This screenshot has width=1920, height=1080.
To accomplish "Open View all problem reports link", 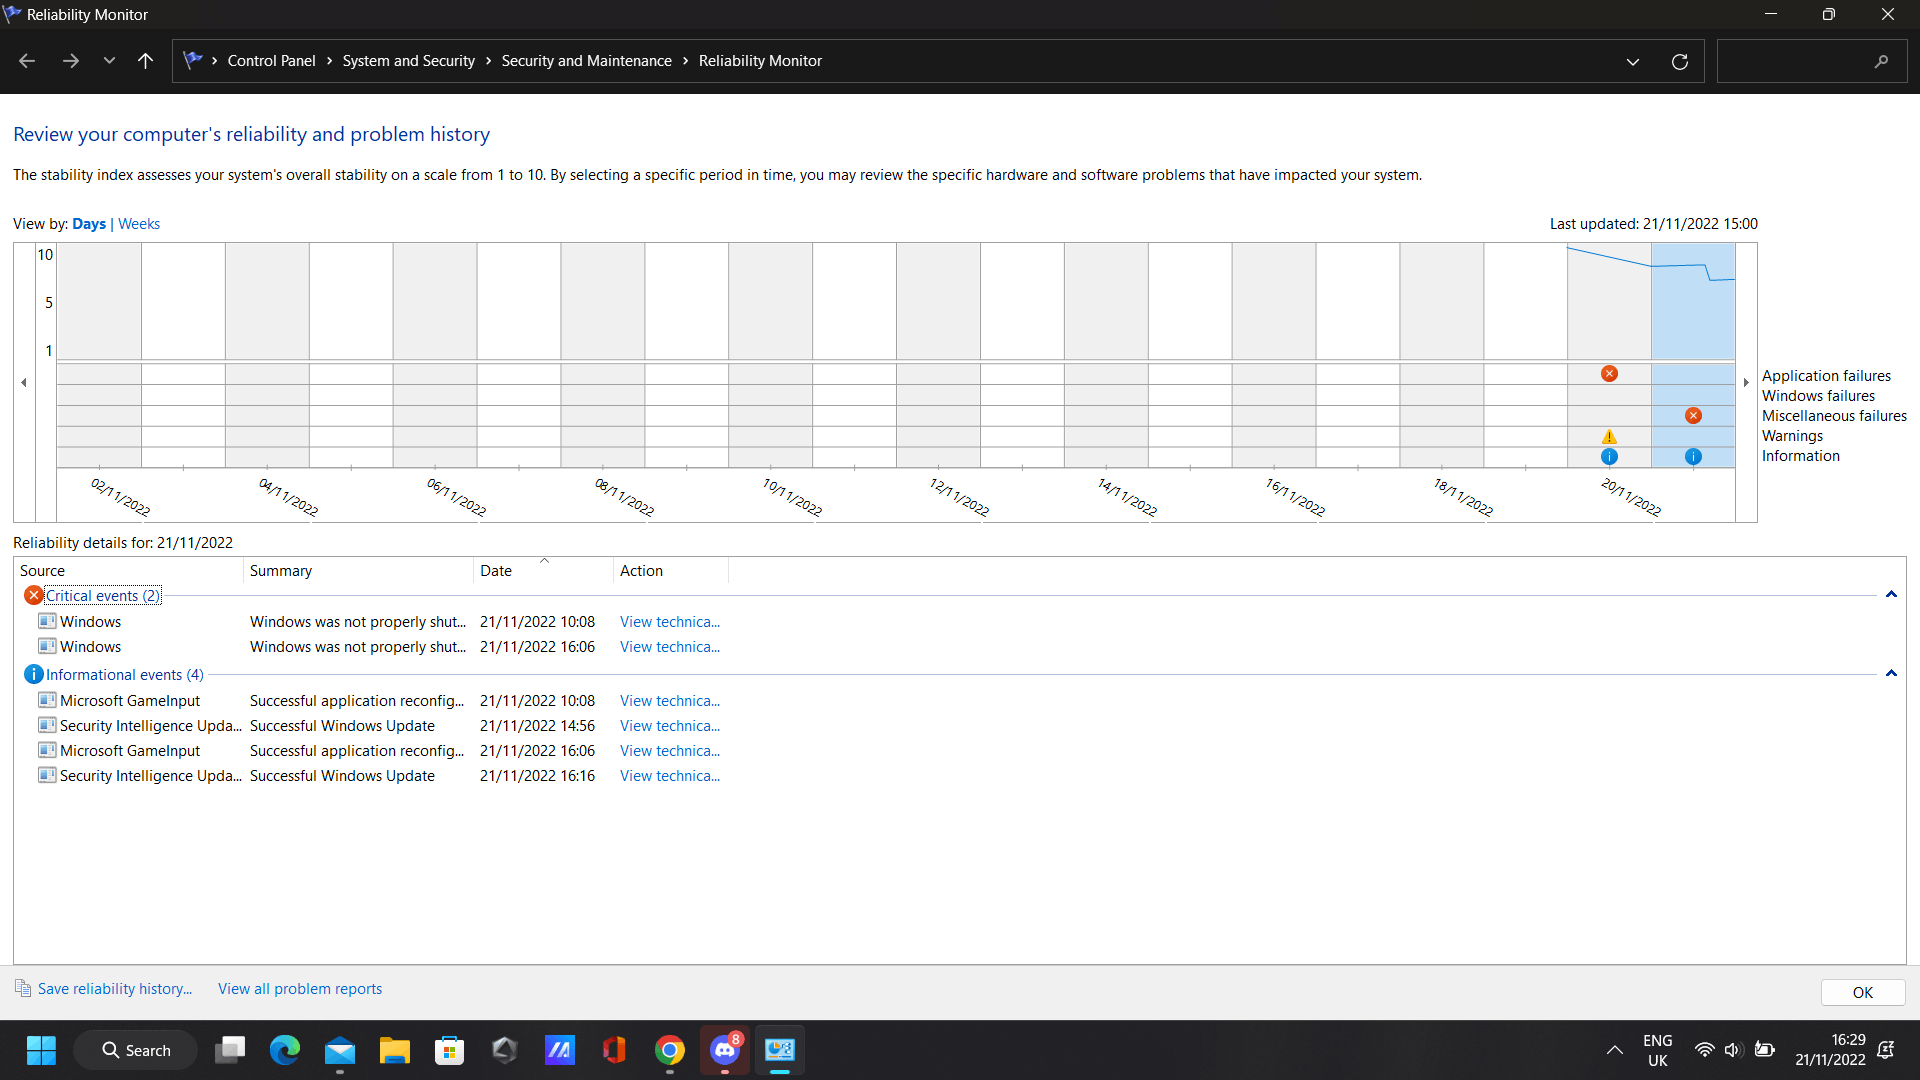I will coord(300,989).
